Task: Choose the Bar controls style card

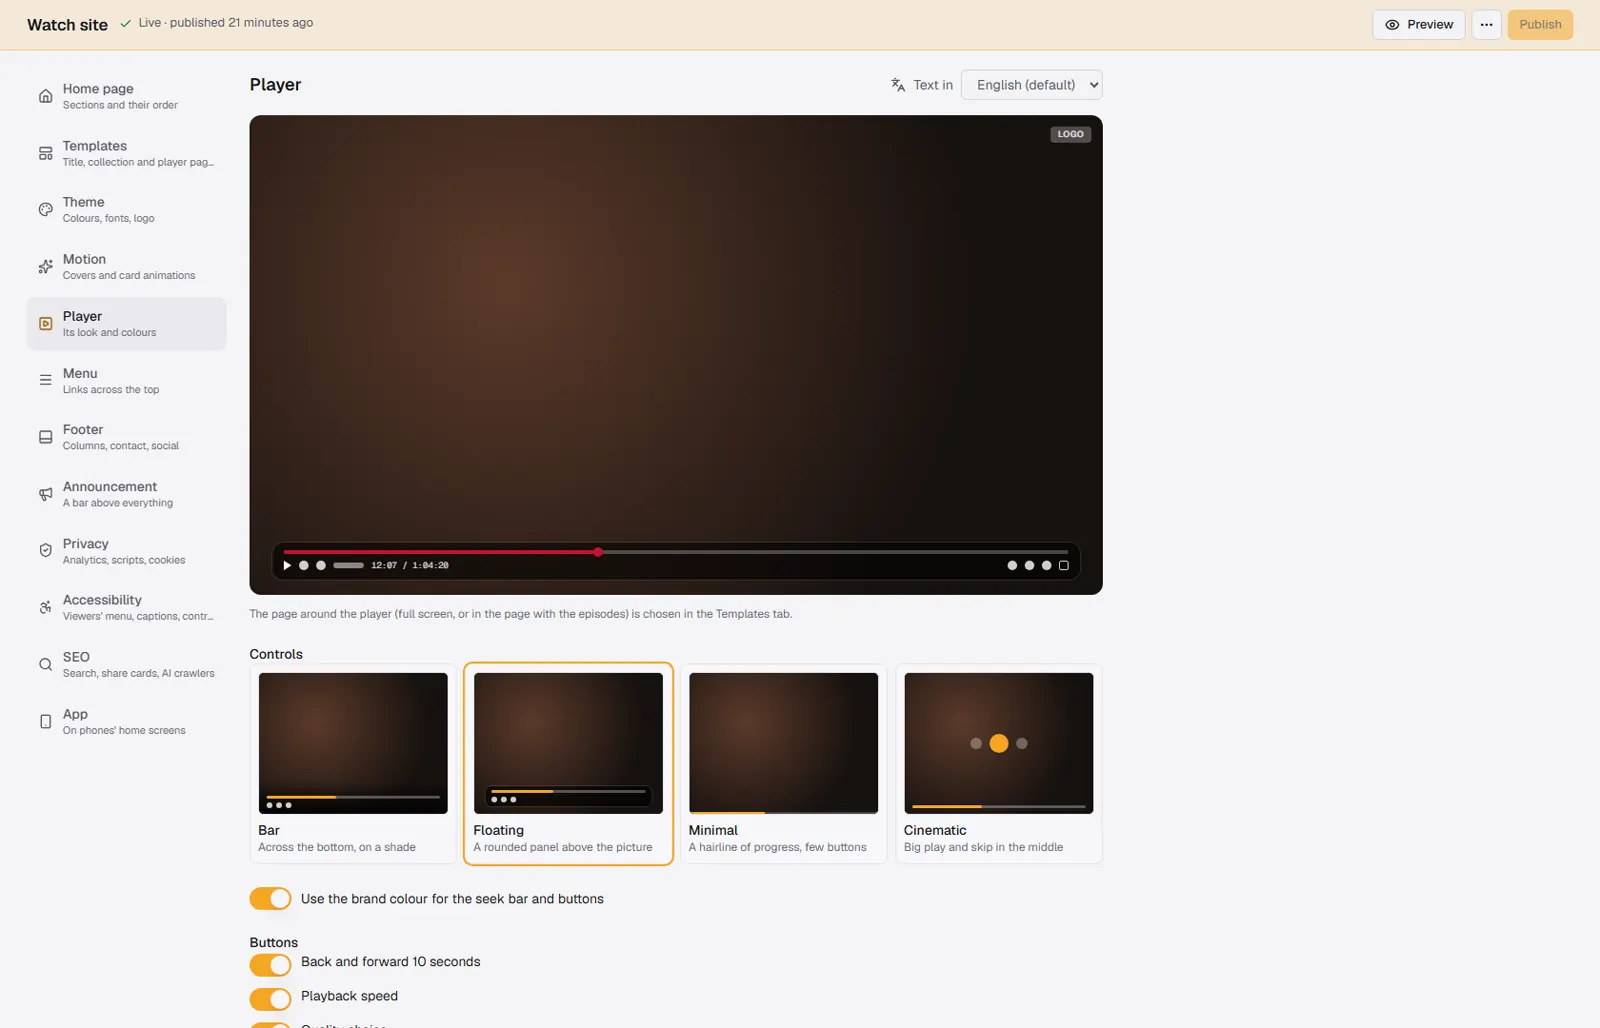Action: click(353, 764)
